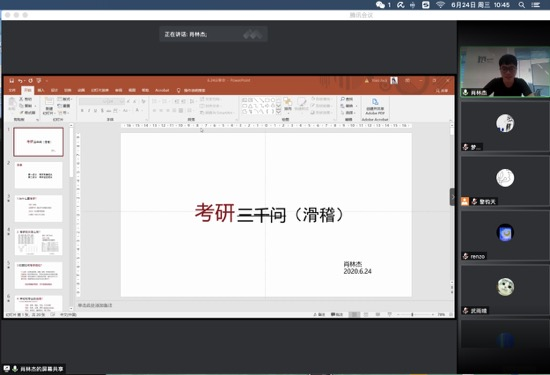Click the Format Painter brush
This screenshot has width=550, height=375.
[27, 112]
